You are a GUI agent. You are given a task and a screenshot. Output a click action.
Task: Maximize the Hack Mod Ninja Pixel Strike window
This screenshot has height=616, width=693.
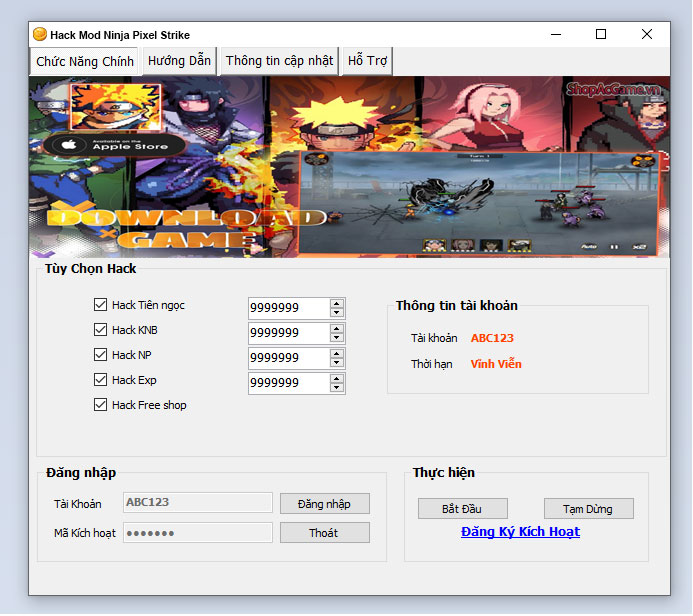(x=601, y=34)
